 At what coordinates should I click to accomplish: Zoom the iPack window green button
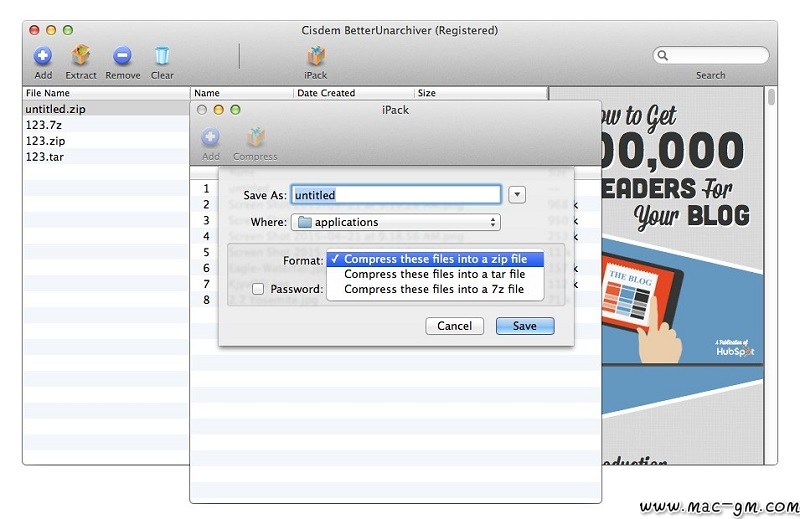[235, 110]
